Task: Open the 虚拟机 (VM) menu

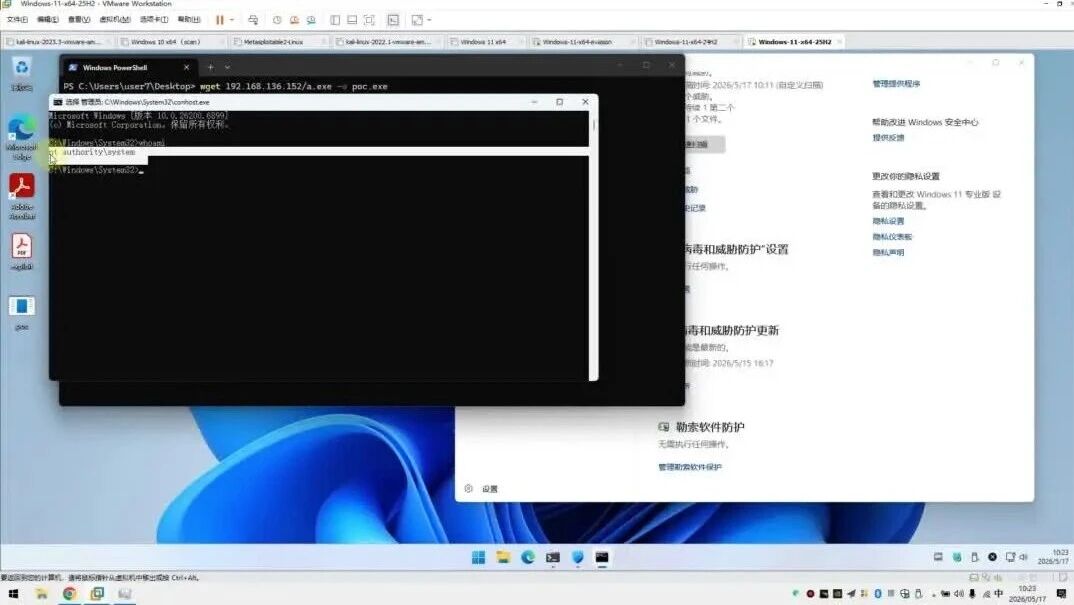Action: [114, 20]
